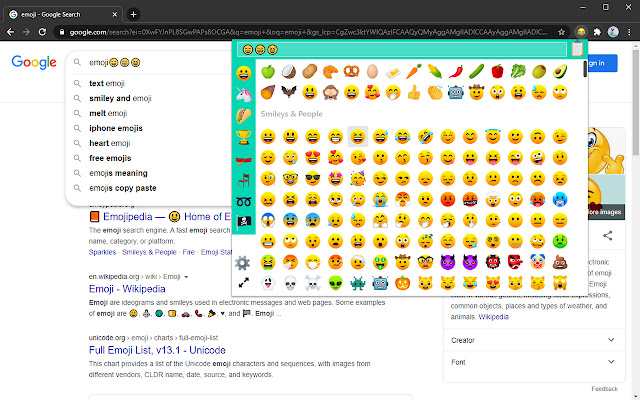Open the Emojipedia search result

pyautogui.click(x=160, y=217)
